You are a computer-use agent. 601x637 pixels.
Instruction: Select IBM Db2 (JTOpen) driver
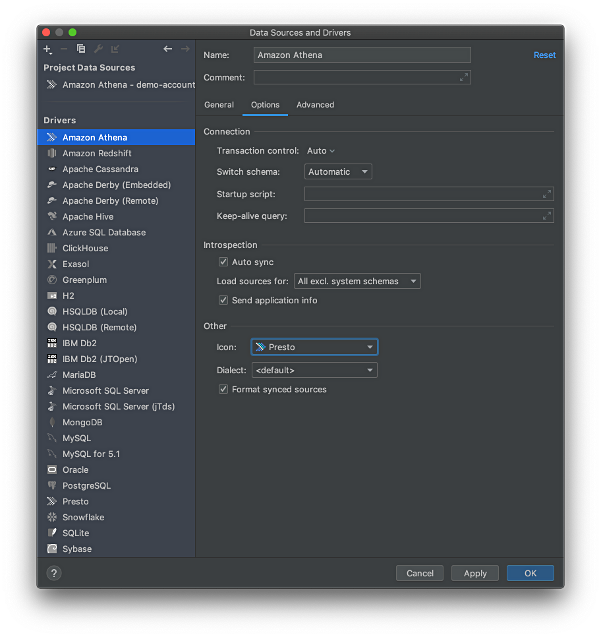pyautogui.click(x=116, y=359)
